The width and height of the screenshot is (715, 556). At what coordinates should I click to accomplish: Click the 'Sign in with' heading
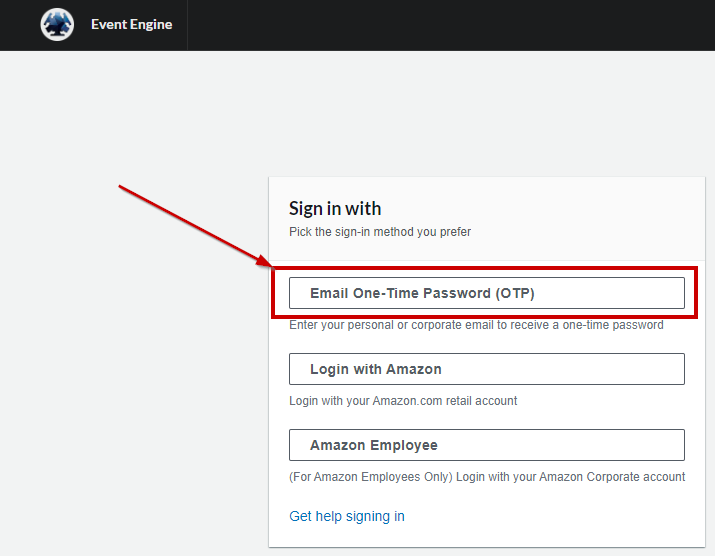(335, 208)
